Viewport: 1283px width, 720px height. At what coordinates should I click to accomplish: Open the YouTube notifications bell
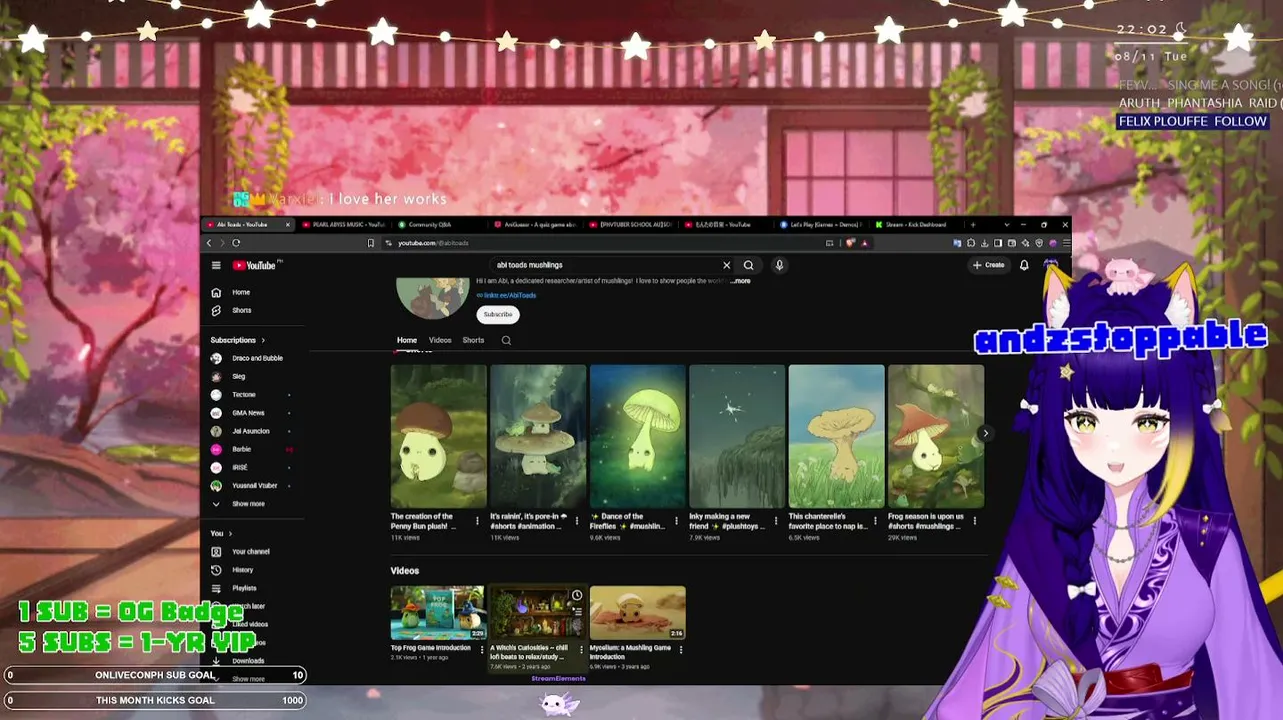click(1024, 265)
